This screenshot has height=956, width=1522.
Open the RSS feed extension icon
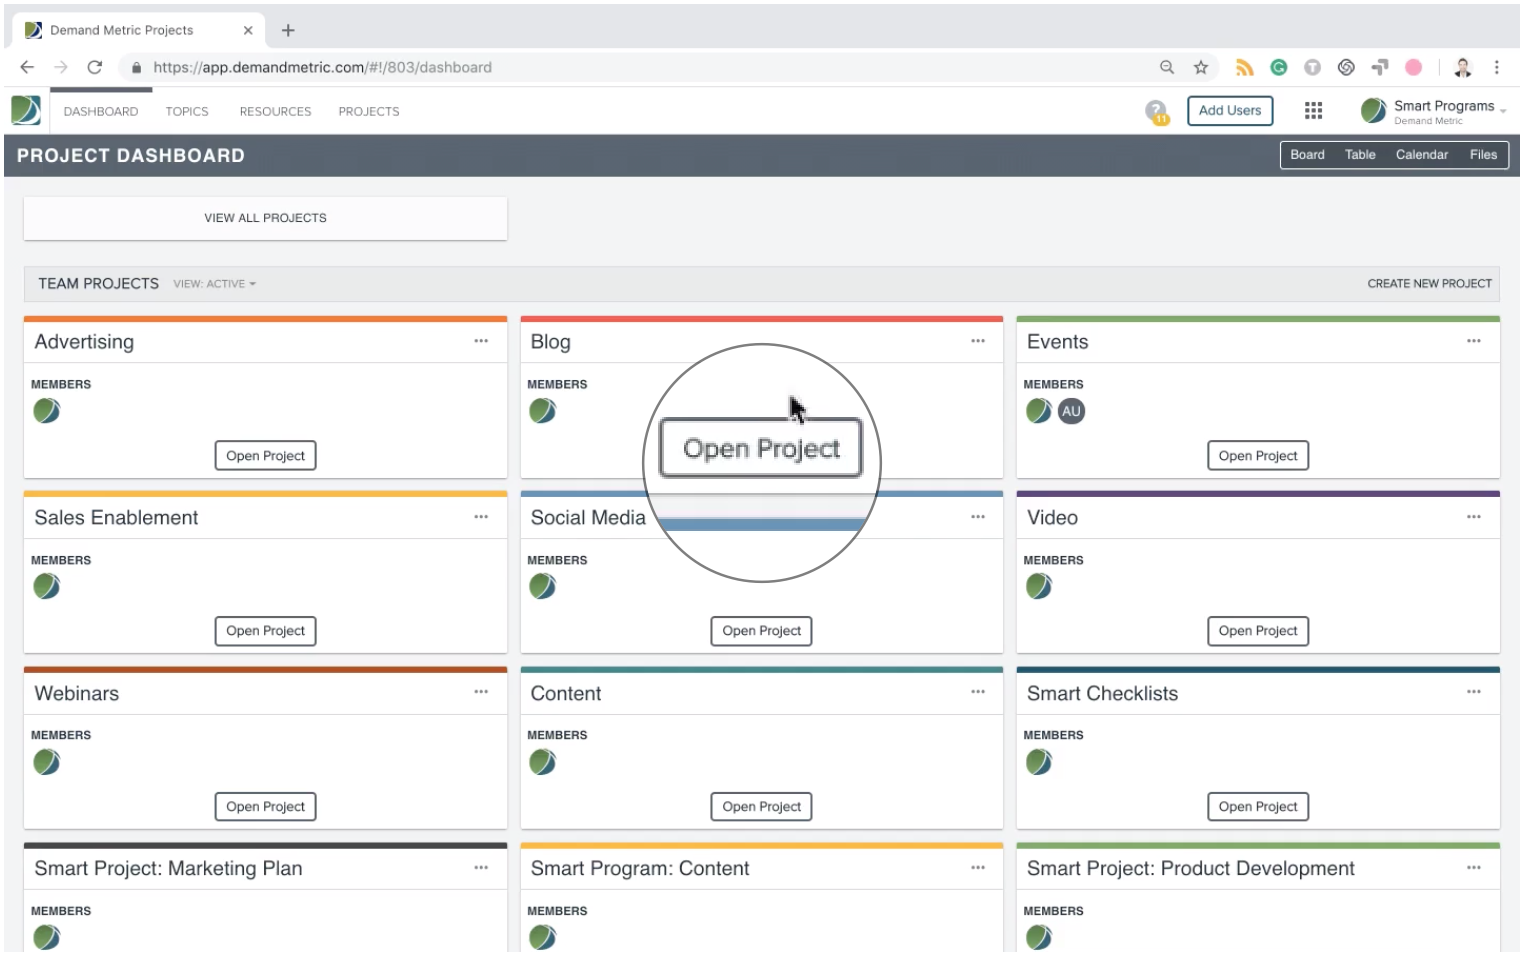click(1244, 67)
